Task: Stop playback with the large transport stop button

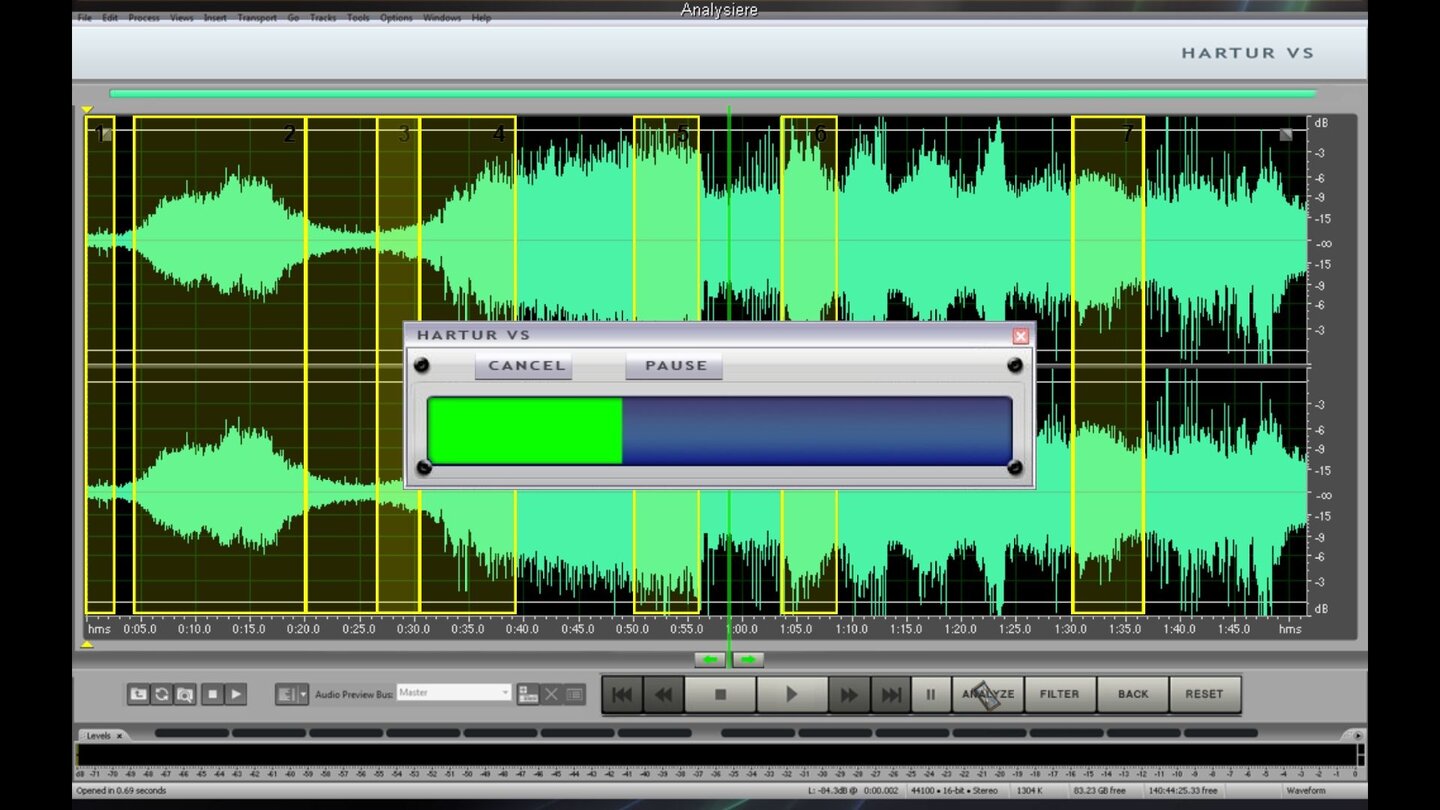Action: point(720,694)
